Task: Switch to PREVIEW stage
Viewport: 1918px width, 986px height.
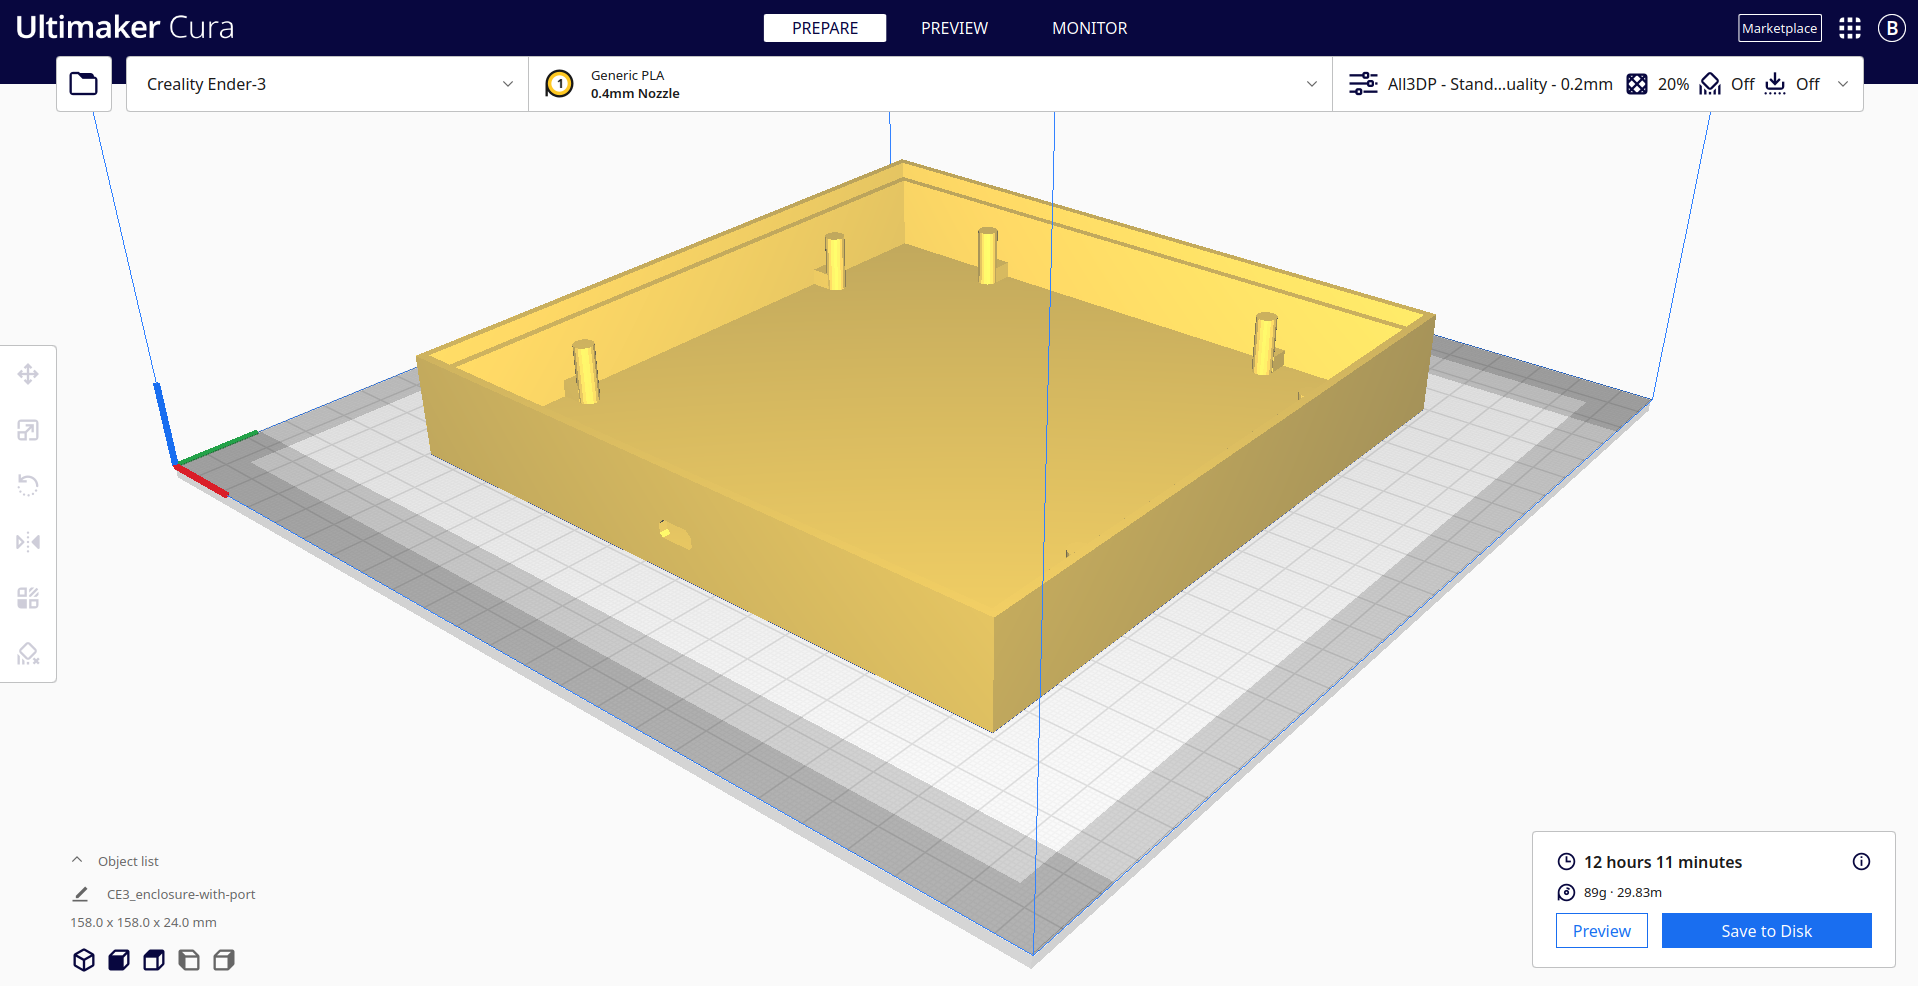Action: (x=954, y=28)
